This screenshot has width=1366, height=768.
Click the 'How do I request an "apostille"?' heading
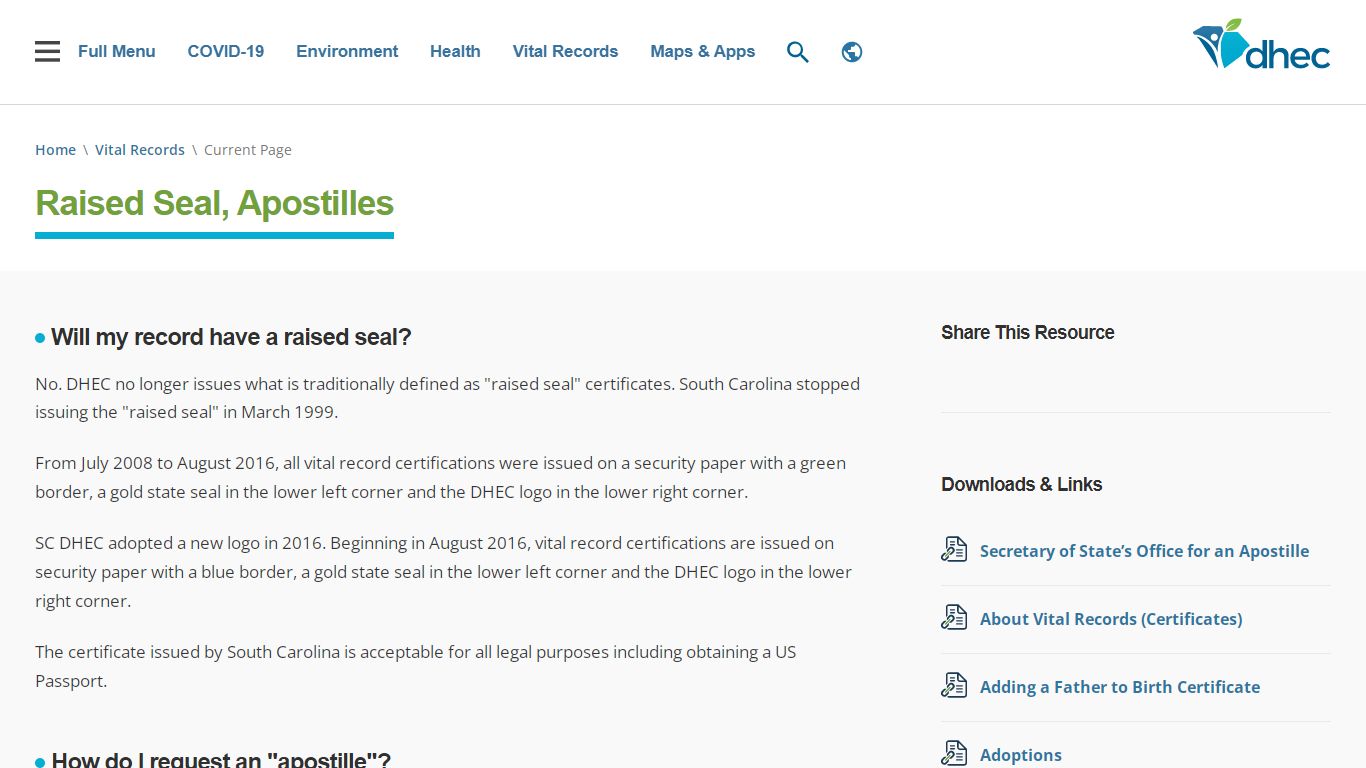(x=221, y=760)
